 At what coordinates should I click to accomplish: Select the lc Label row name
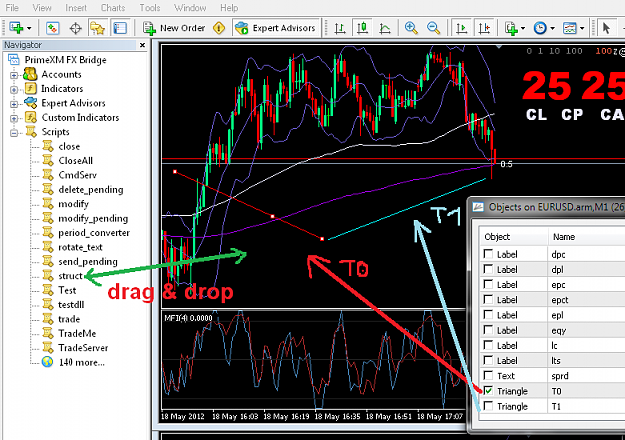coord(554,346)
